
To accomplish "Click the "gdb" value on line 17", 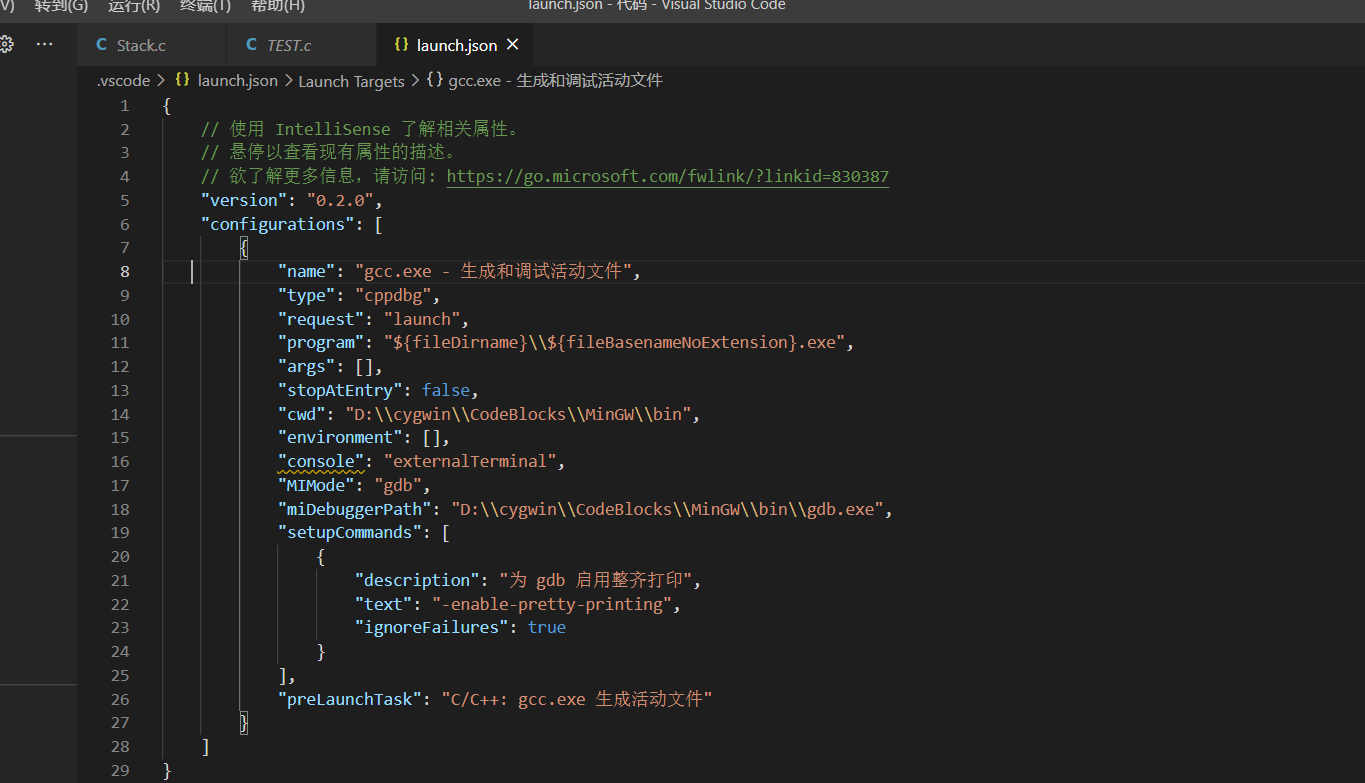I will (398, 486).
